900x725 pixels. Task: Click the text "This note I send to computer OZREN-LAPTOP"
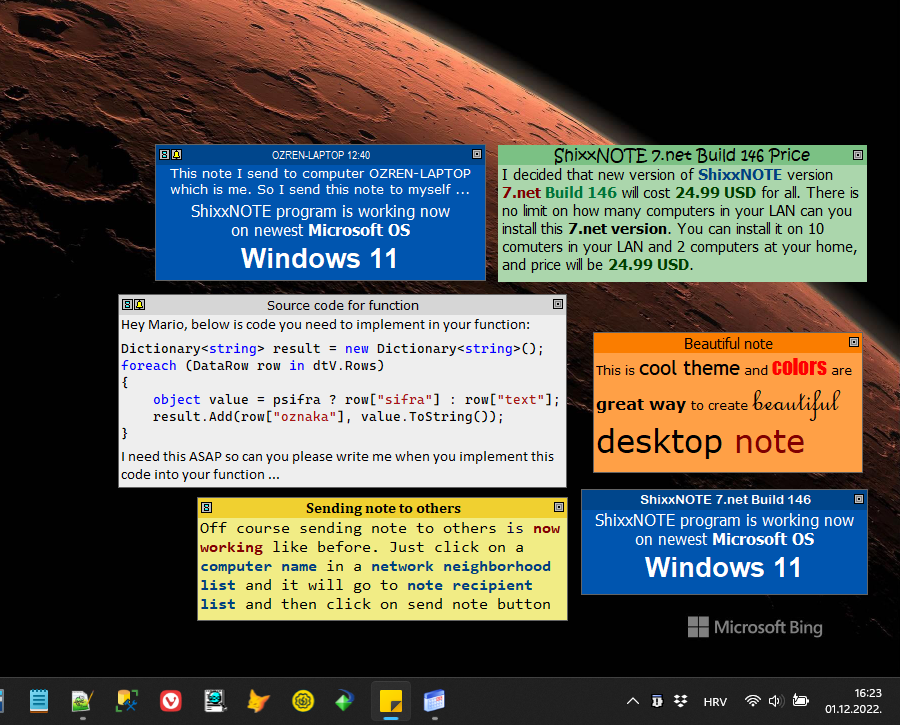320,173
